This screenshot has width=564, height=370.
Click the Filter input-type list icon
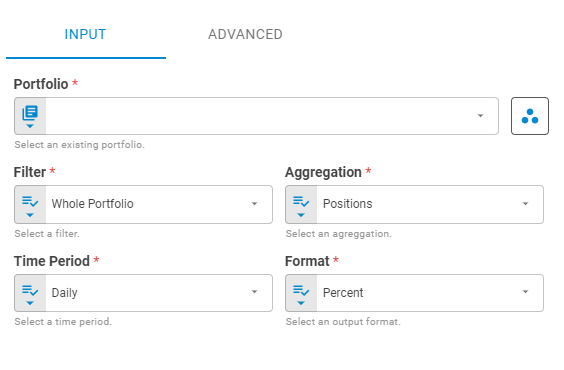tap(30, 205)
